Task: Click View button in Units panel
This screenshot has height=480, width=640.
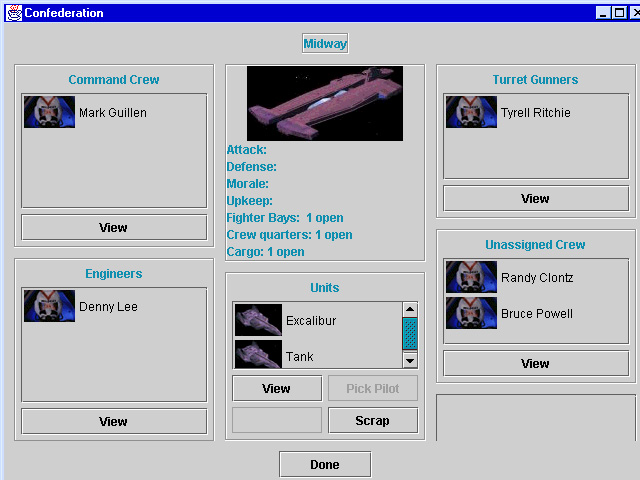Action: (276, 388)
